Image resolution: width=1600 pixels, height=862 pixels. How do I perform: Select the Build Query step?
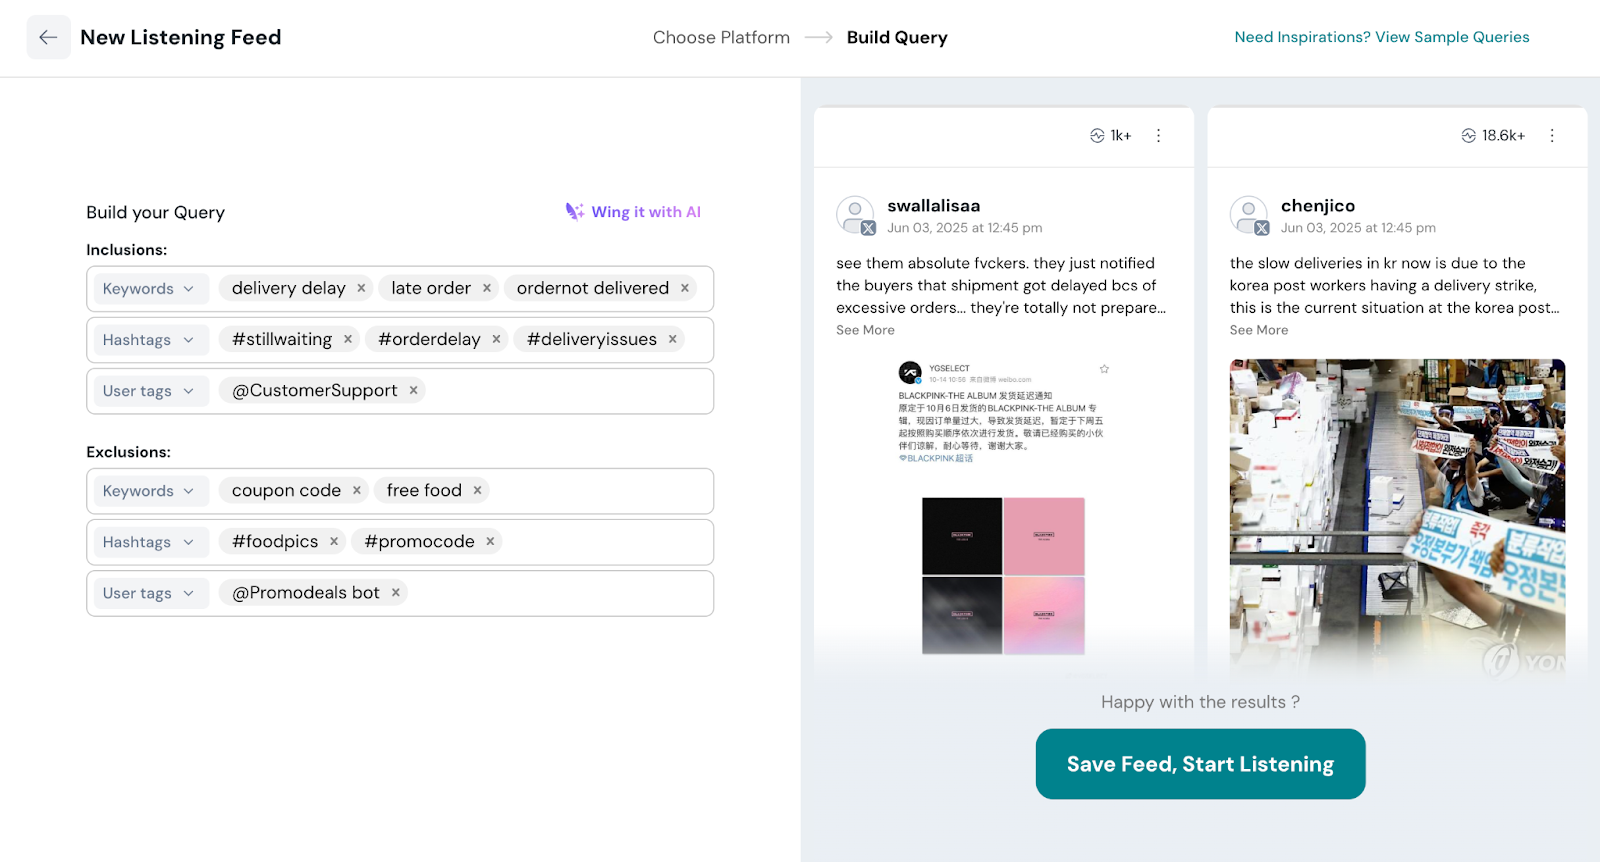(x=897, y=37)
